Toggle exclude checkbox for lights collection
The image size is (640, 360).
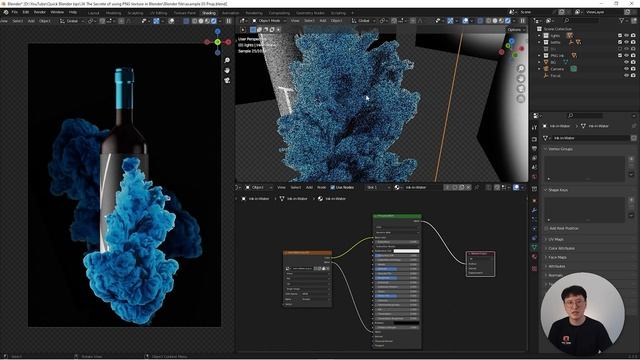620,36
